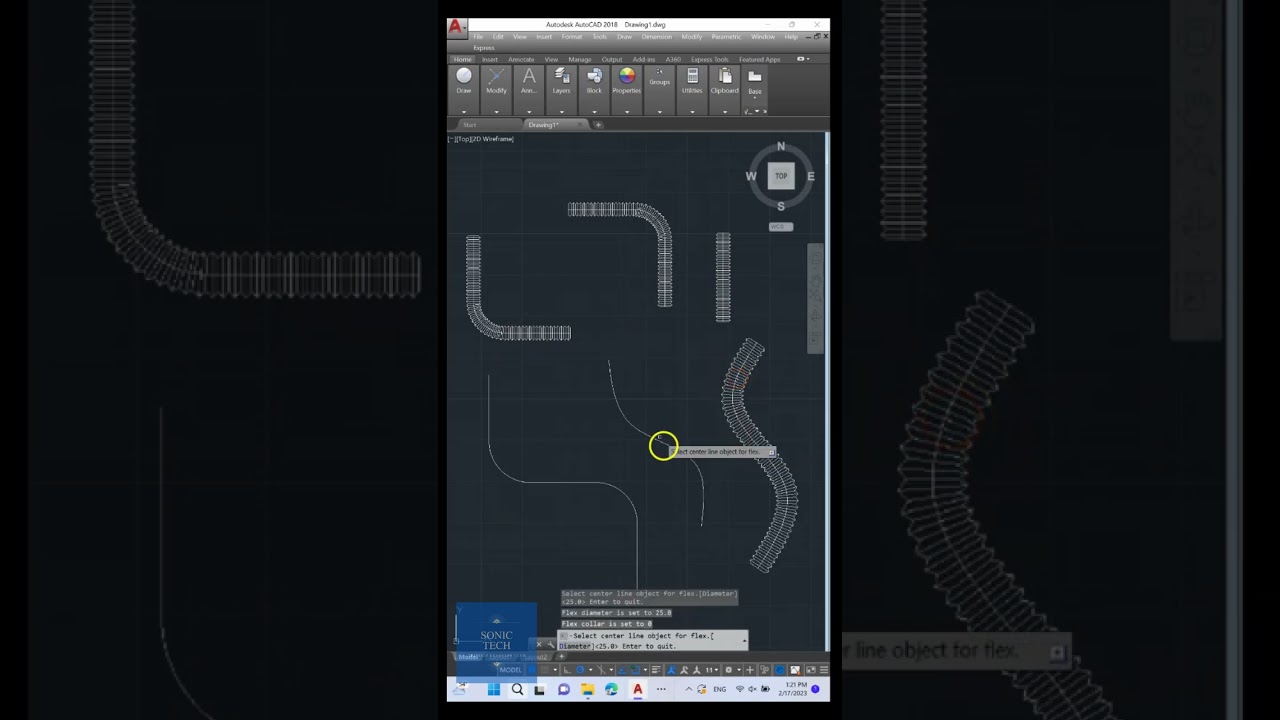Open the Layers panel in the ribbon

point(561,81)
